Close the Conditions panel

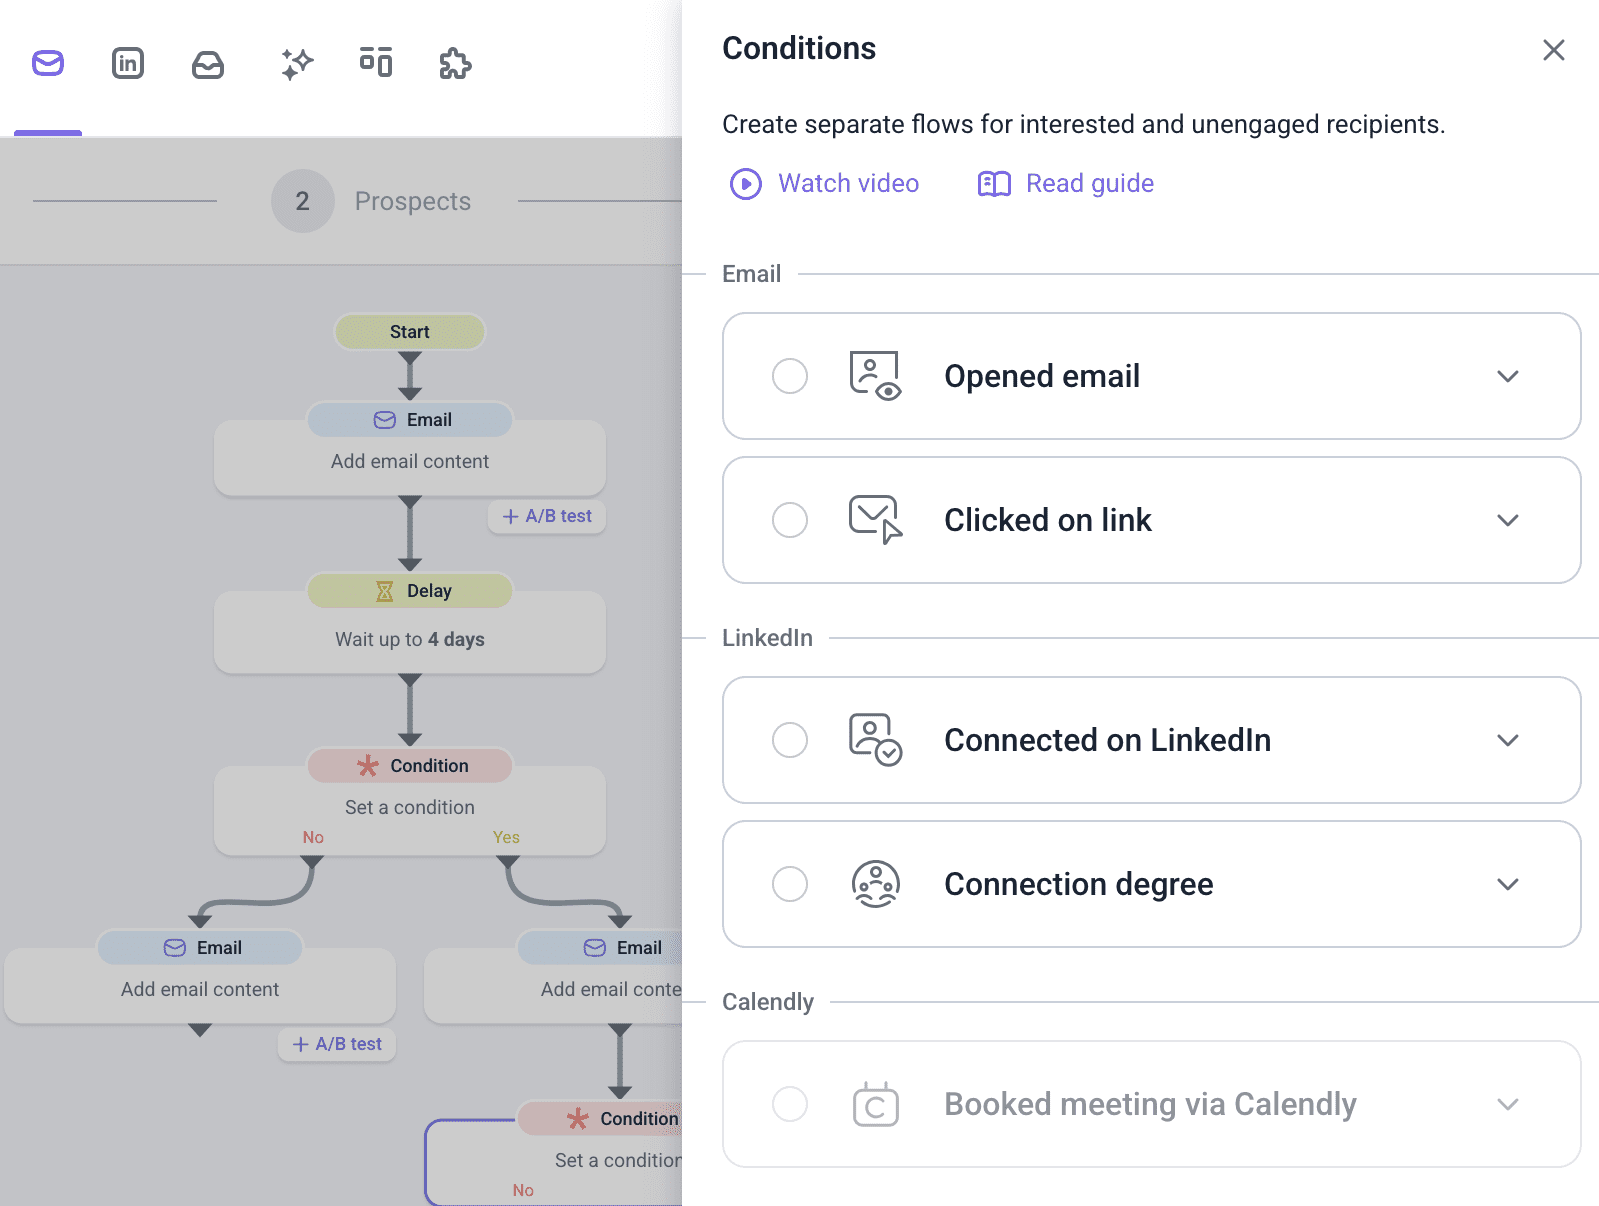tap(1553, 50)
